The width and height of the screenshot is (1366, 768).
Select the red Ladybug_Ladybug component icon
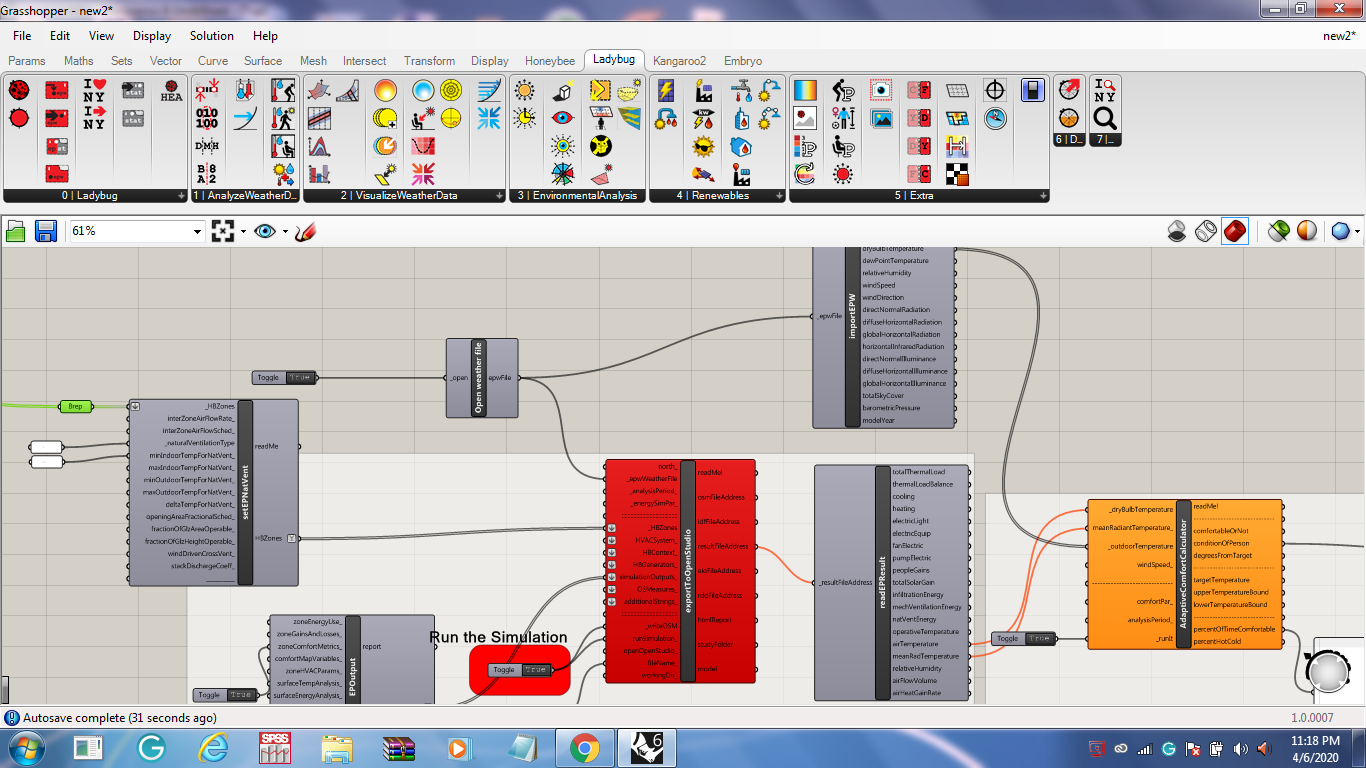pos(19,91)
